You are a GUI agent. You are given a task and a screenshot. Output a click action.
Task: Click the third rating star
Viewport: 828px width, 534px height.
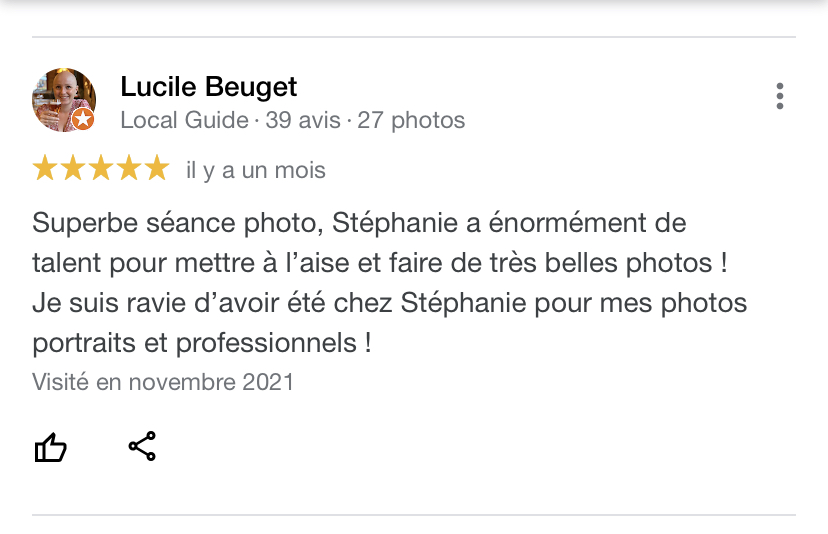[x=101, y=168]
